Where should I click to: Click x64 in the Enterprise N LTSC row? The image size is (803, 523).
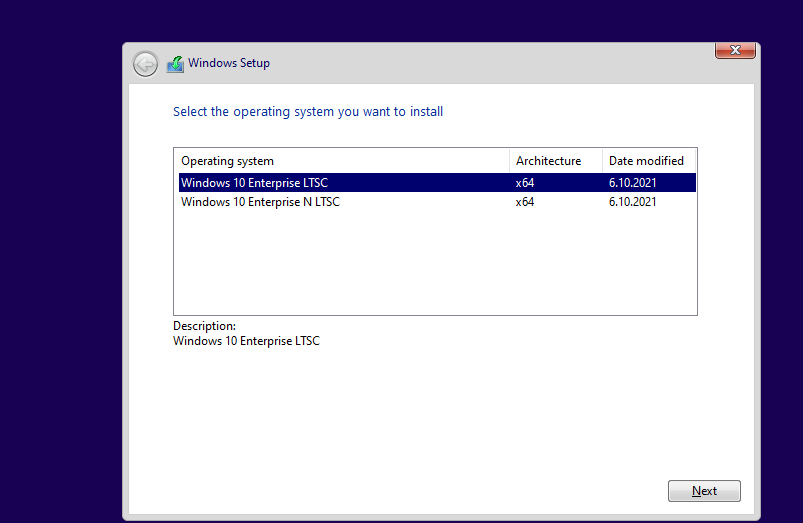[525, 202]
